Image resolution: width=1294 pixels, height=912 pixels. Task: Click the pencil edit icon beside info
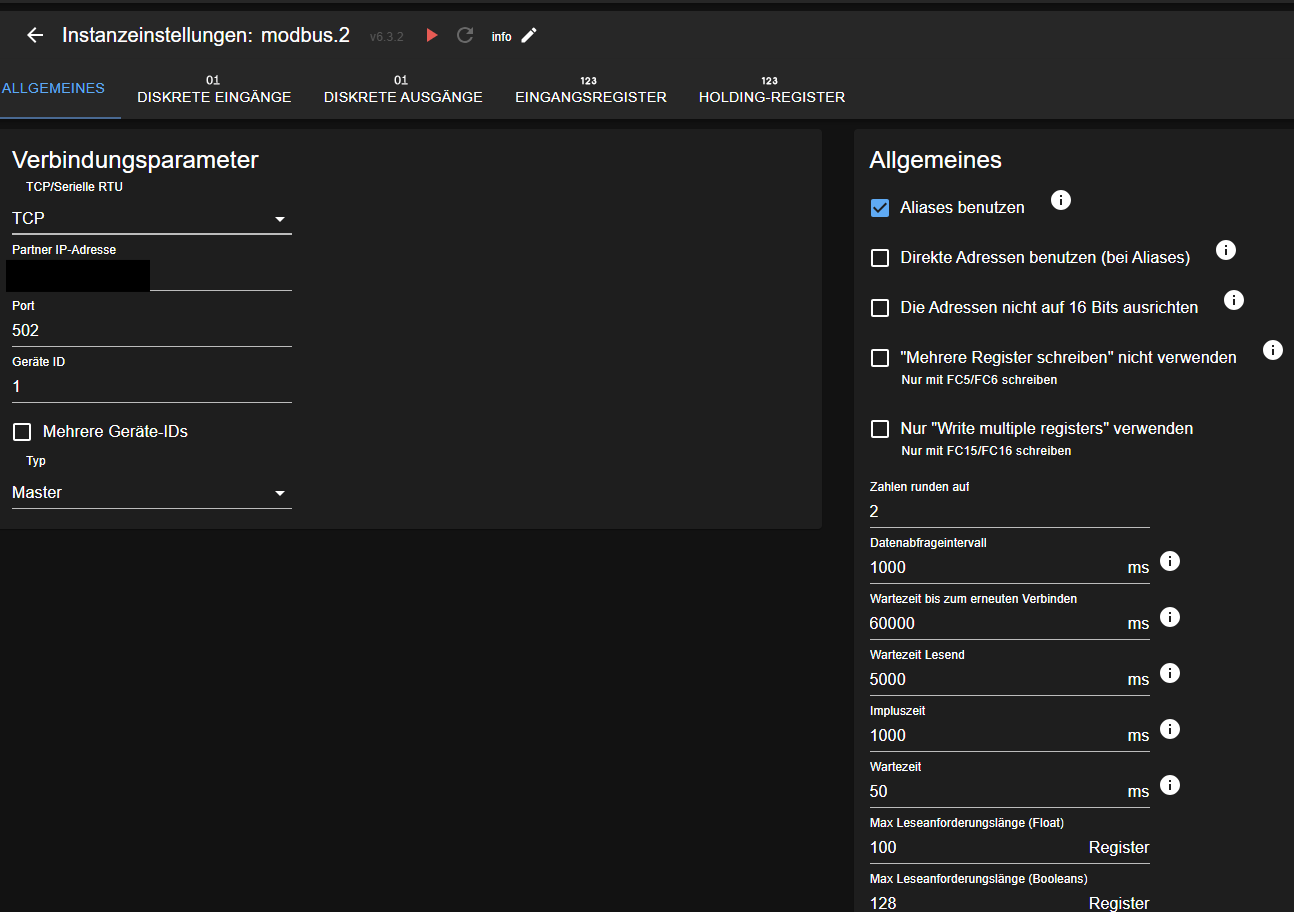529,36
